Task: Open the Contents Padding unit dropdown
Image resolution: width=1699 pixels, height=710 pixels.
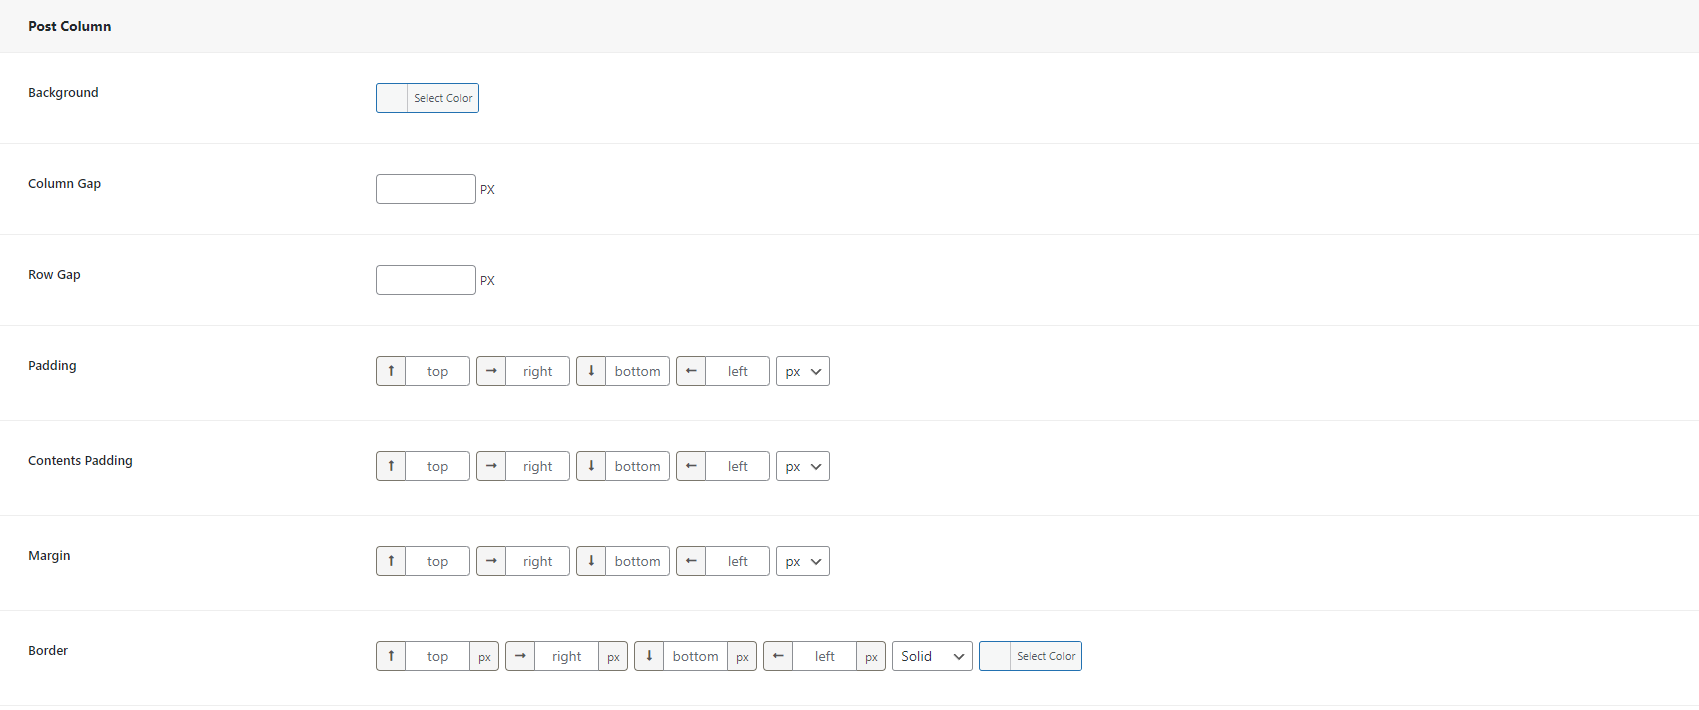Action: [802, 466]
